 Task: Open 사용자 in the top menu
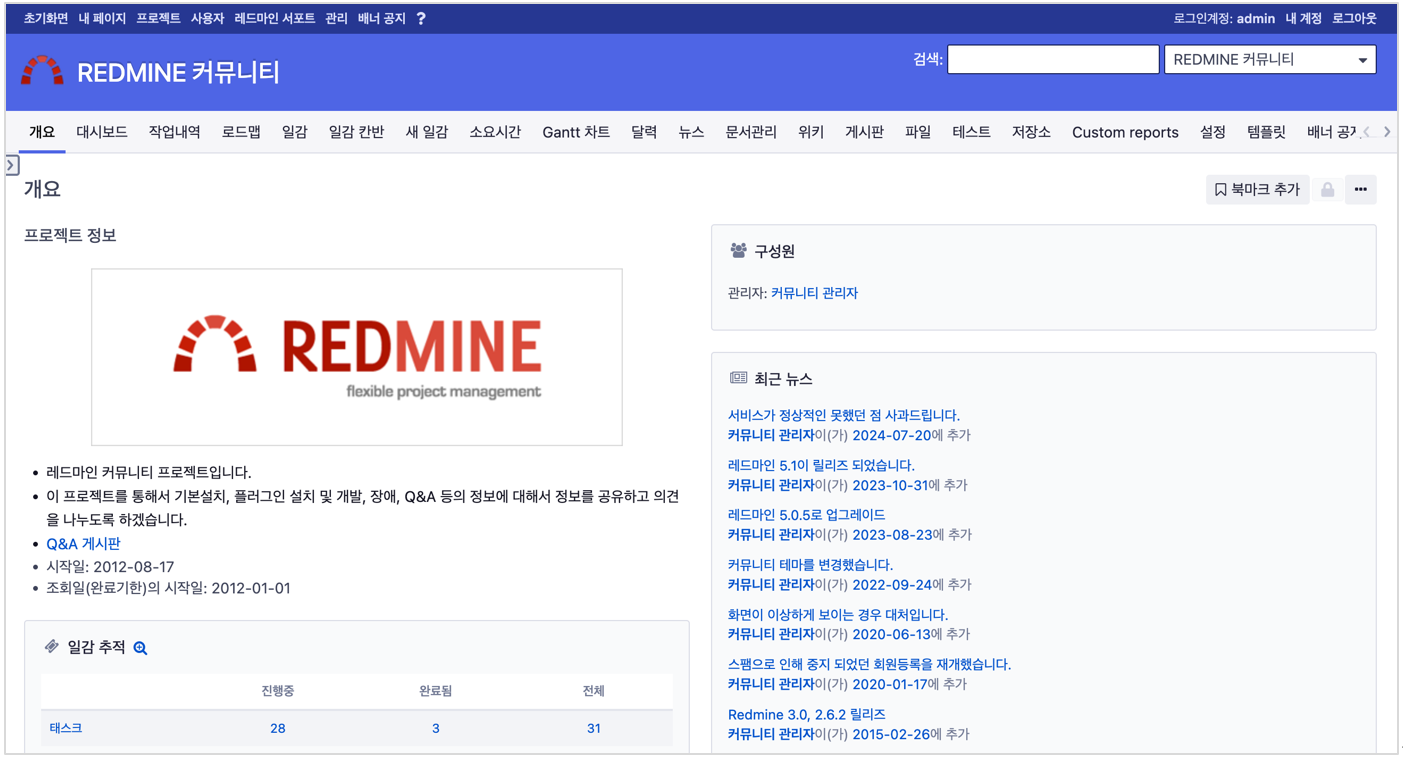pyautogui.click(x=207, y=18)
